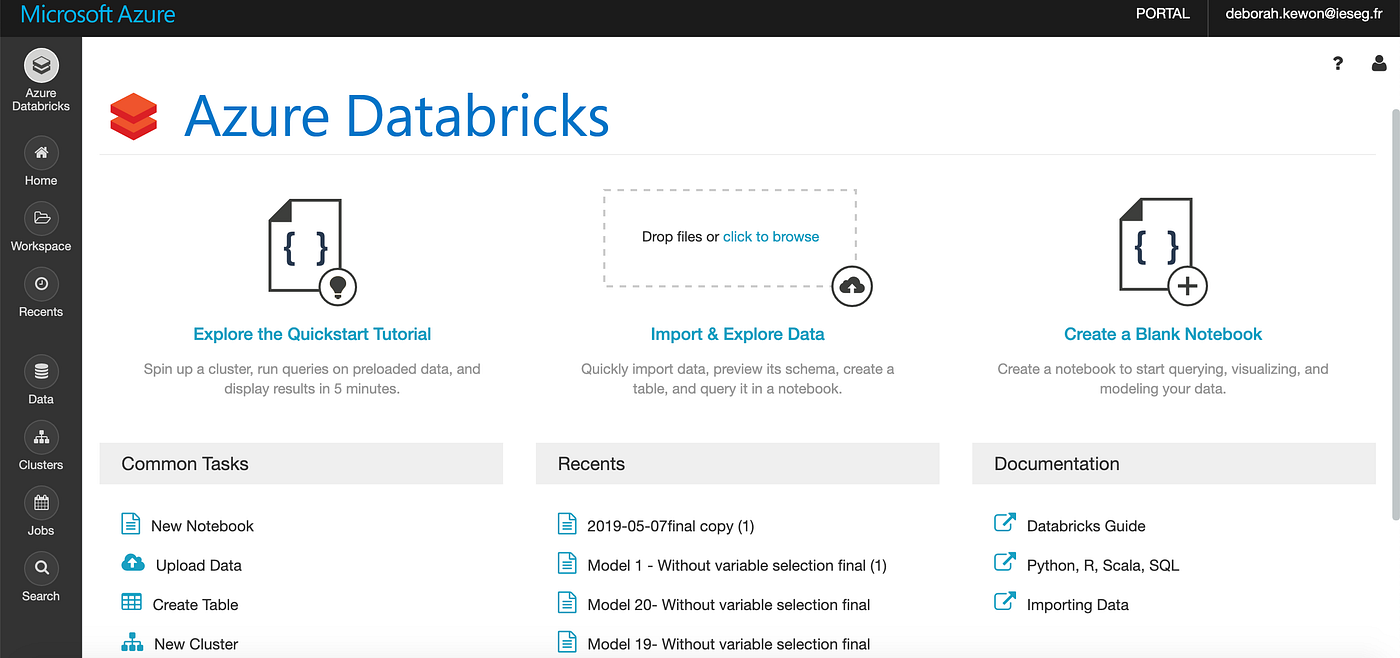Click to browse for files to import
This screenshot has height=658, width=1400.
771,236
